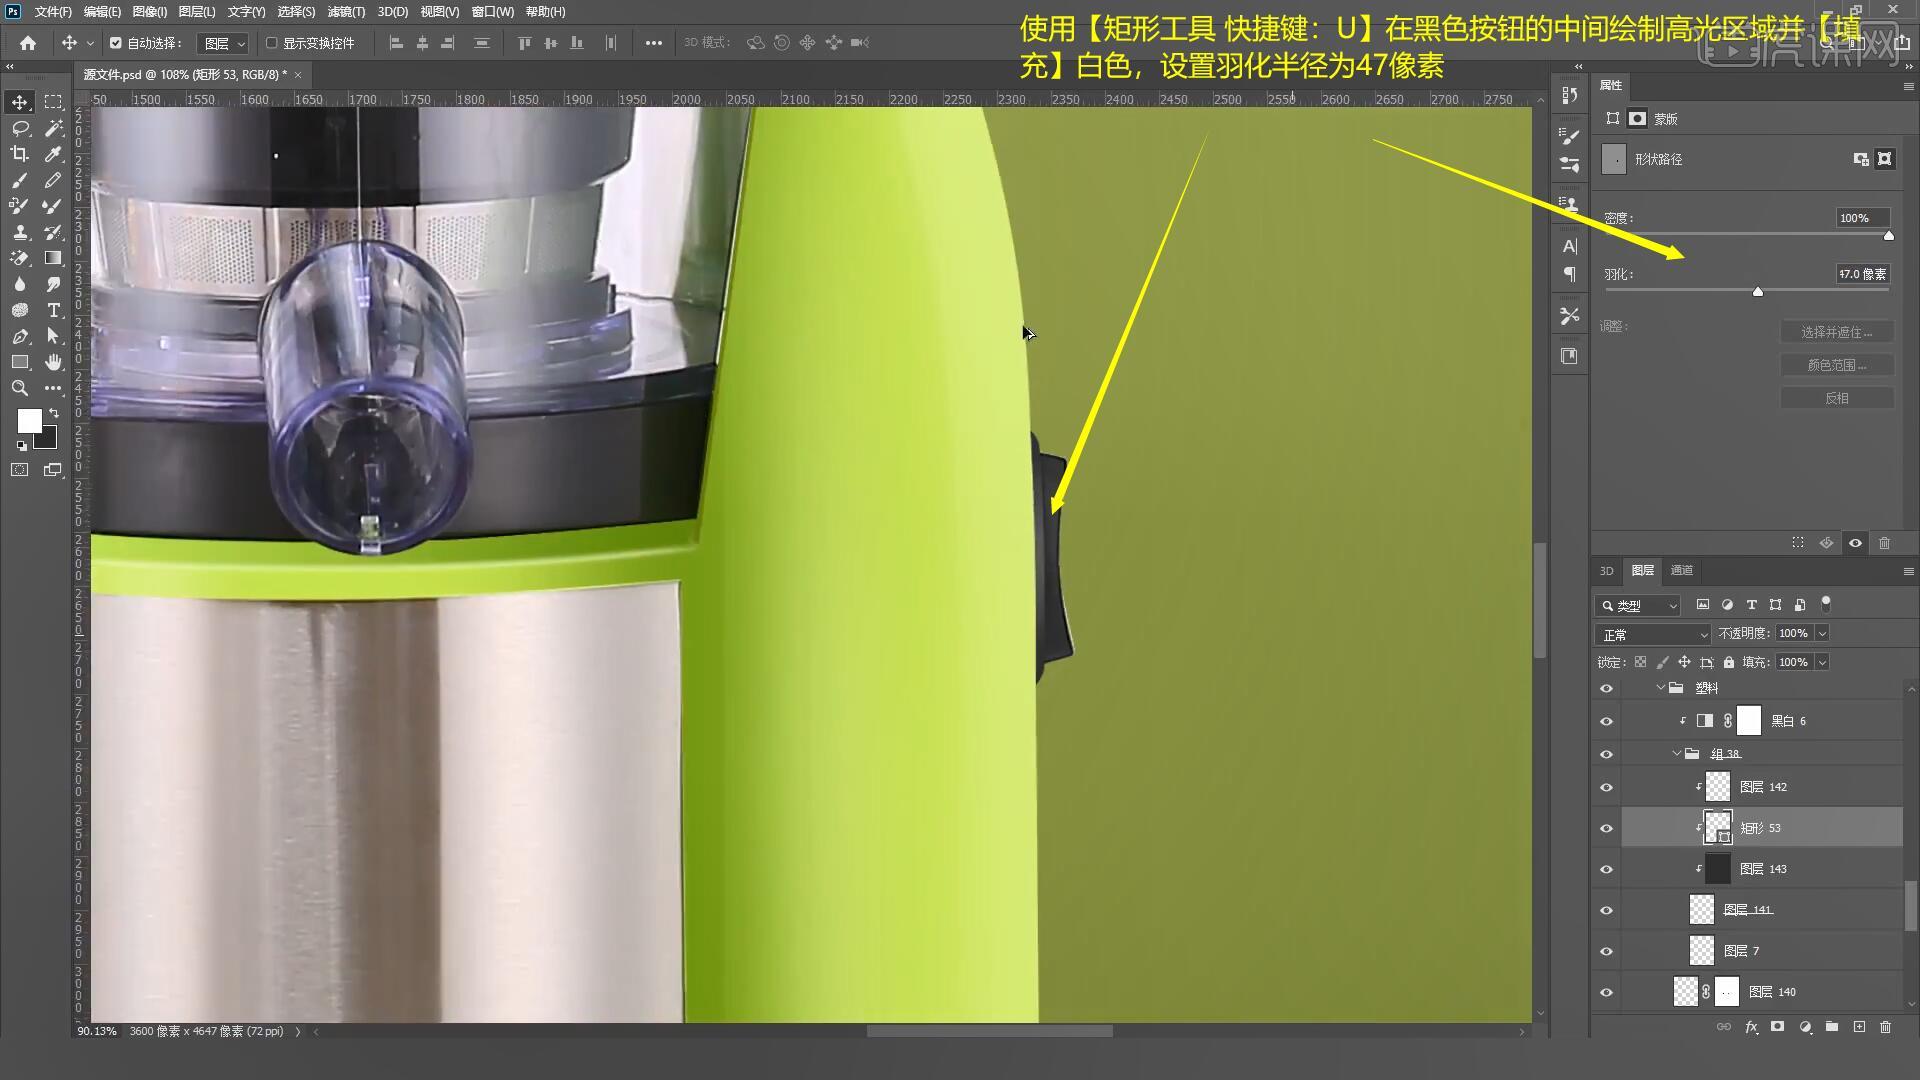
Task: Click the 颜色范围 button
Action: click(x=1836, y=365)
